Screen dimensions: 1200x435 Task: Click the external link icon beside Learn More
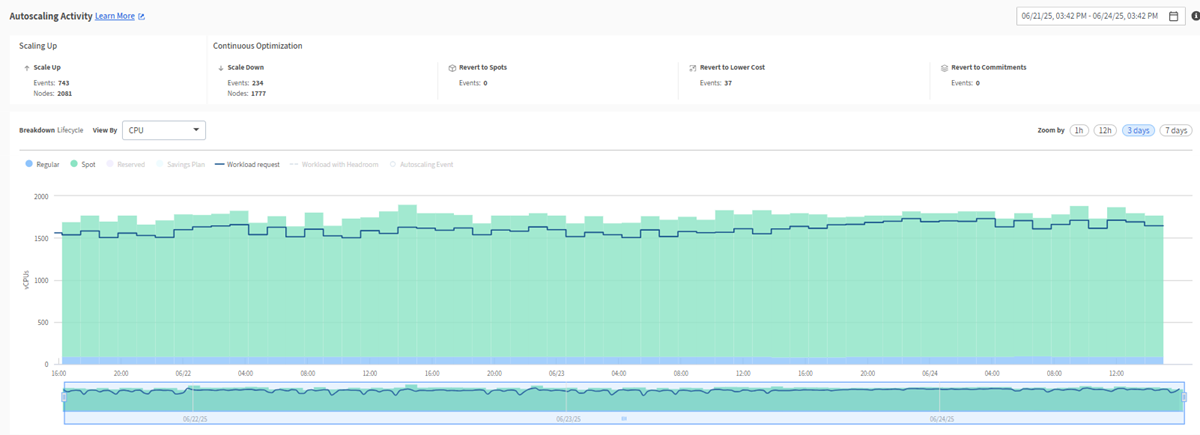141,17
